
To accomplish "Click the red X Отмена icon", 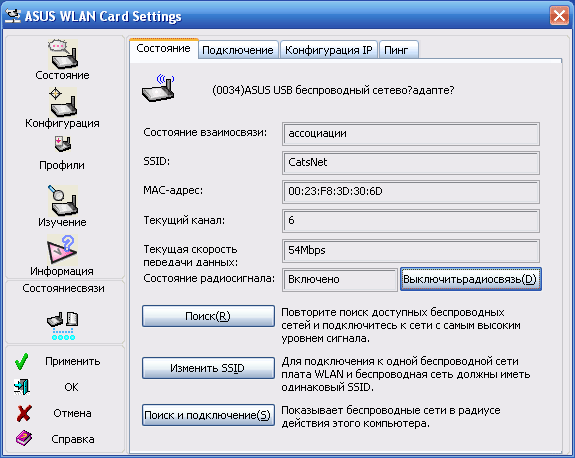I will [23, 413].
